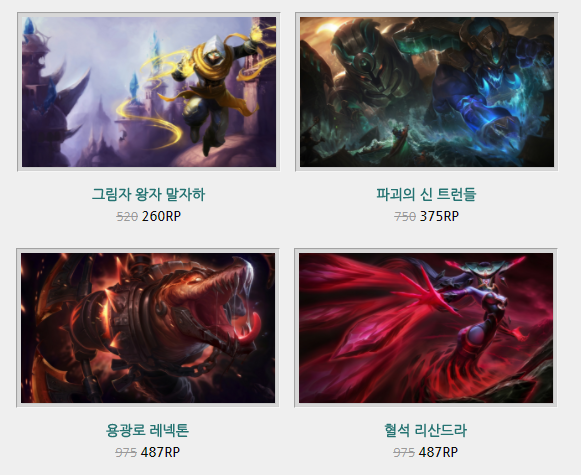Select the 375RP sale price for 트런들

pyautogui.click(x=439, y=216)
